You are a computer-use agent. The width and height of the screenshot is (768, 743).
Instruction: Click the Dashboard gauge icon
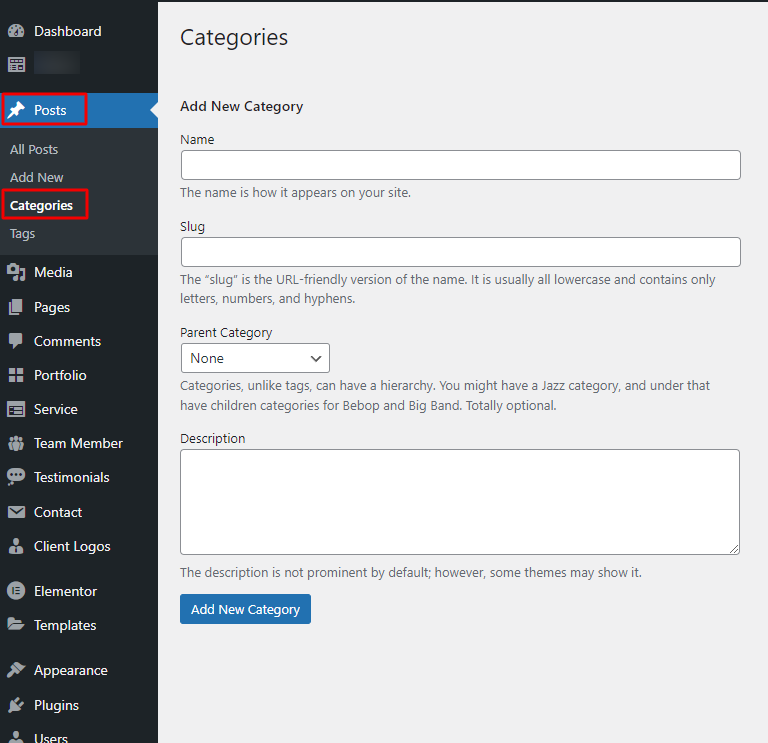tap(16, 31)
